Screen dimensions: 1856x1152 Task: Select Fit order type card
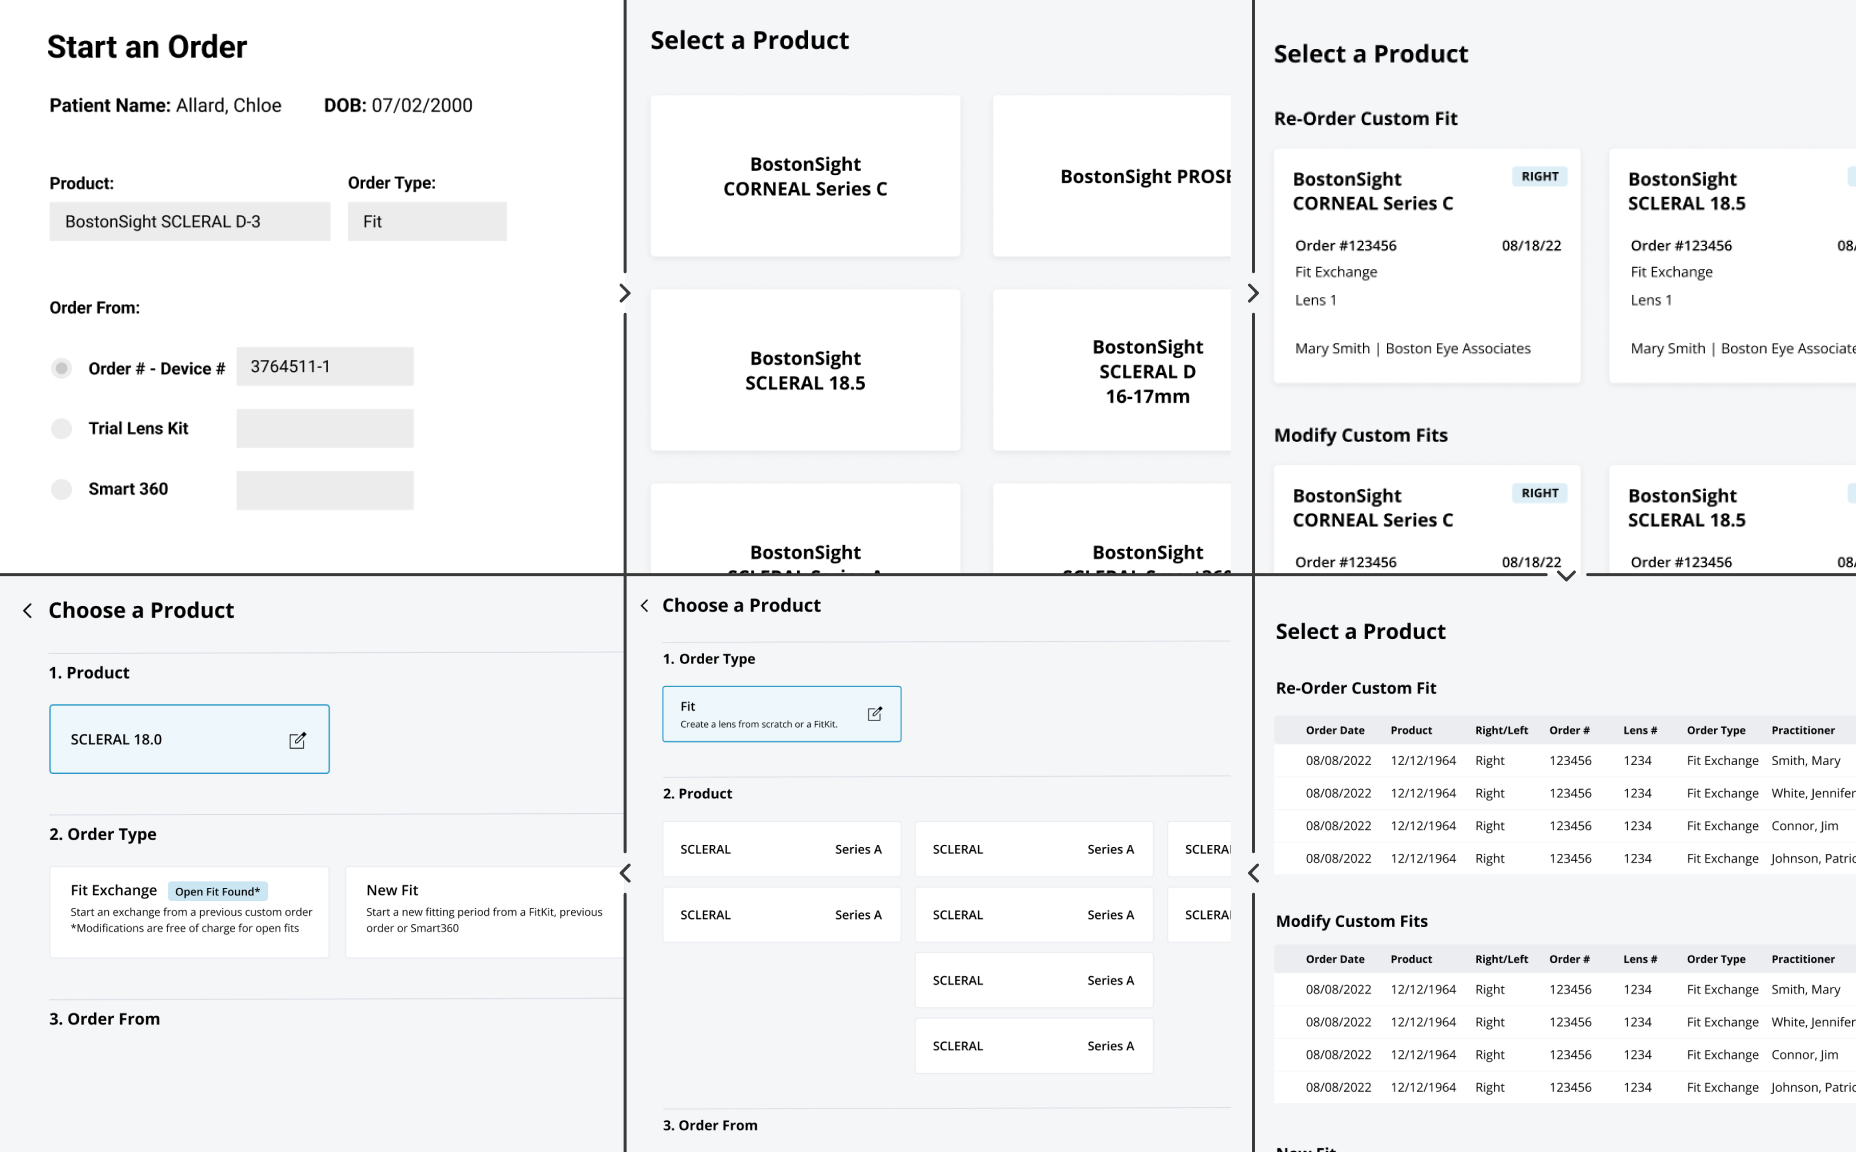pyautogui.click(x=781, y=714)
